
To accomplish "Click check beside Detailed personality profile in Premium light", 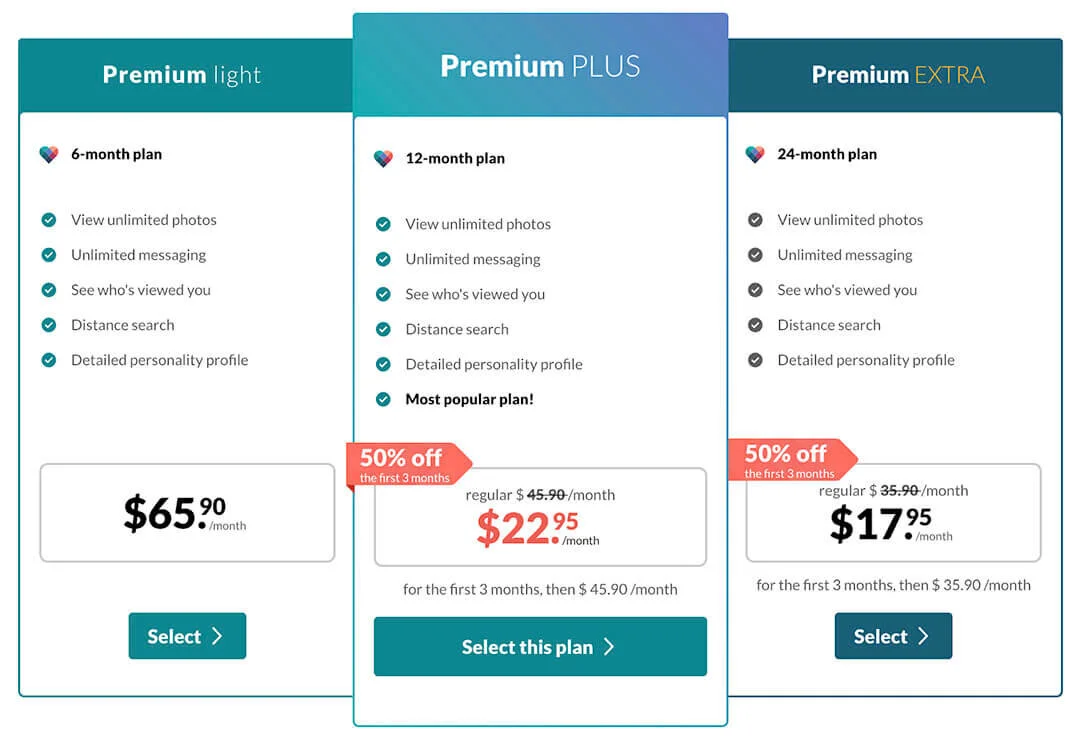I will pos(49,360).
